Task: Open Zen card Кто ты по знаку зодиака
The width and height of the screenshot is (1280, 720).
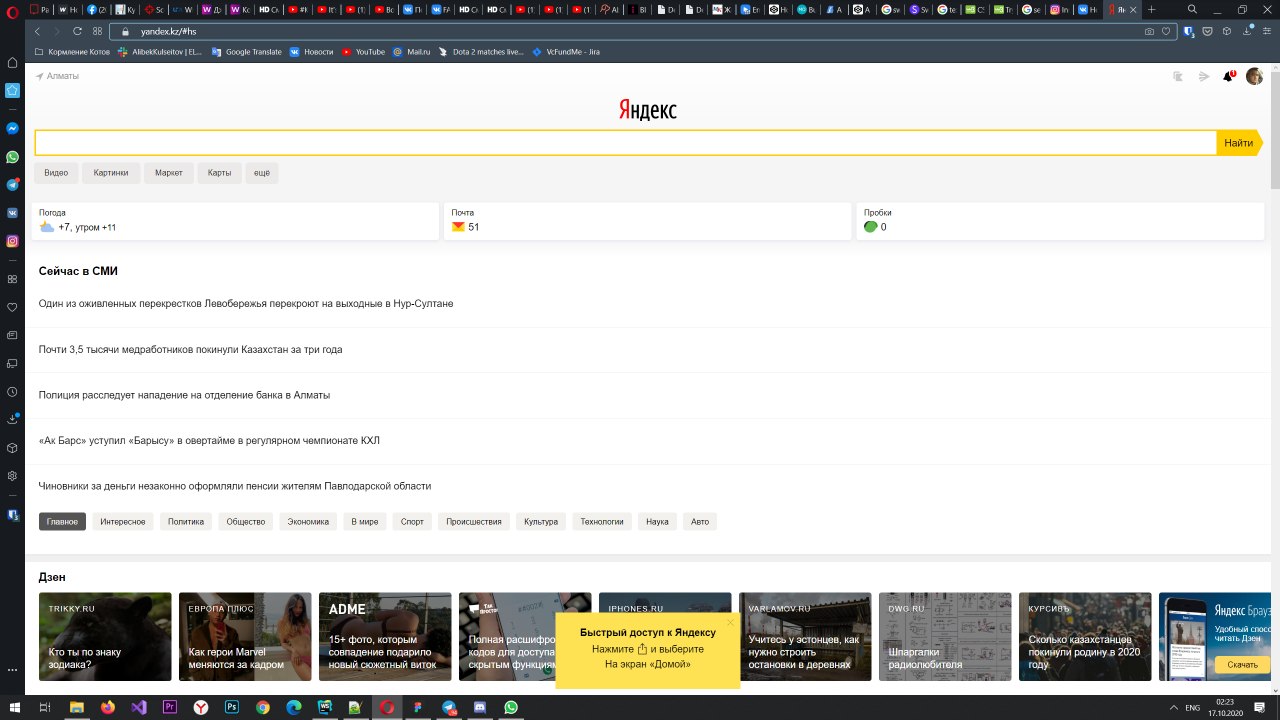Action: [x=105, y=636]
